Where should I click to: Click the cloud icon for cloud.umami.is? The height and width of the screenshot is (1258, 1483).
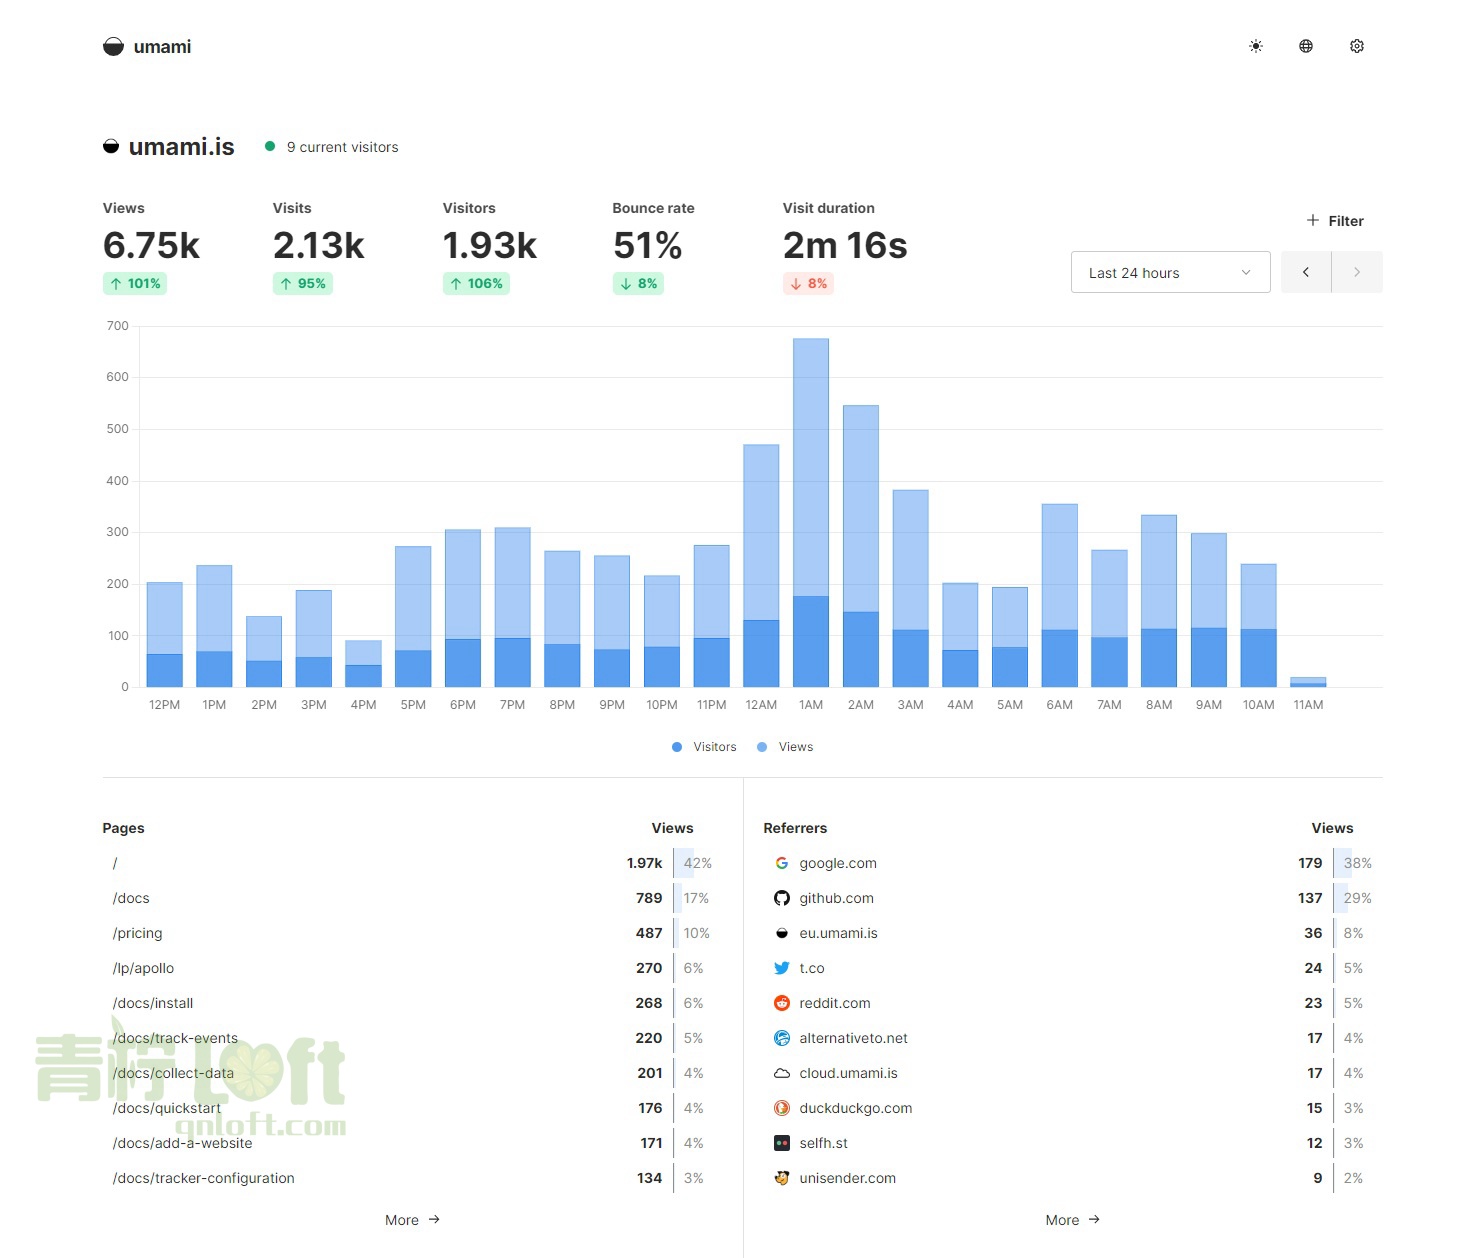click(782, 1073)
